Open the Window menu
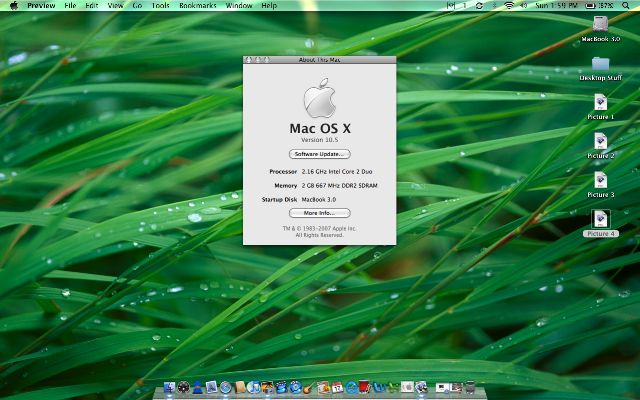Image resolution: width=640 pixels, height=400 pixels. 239,6
